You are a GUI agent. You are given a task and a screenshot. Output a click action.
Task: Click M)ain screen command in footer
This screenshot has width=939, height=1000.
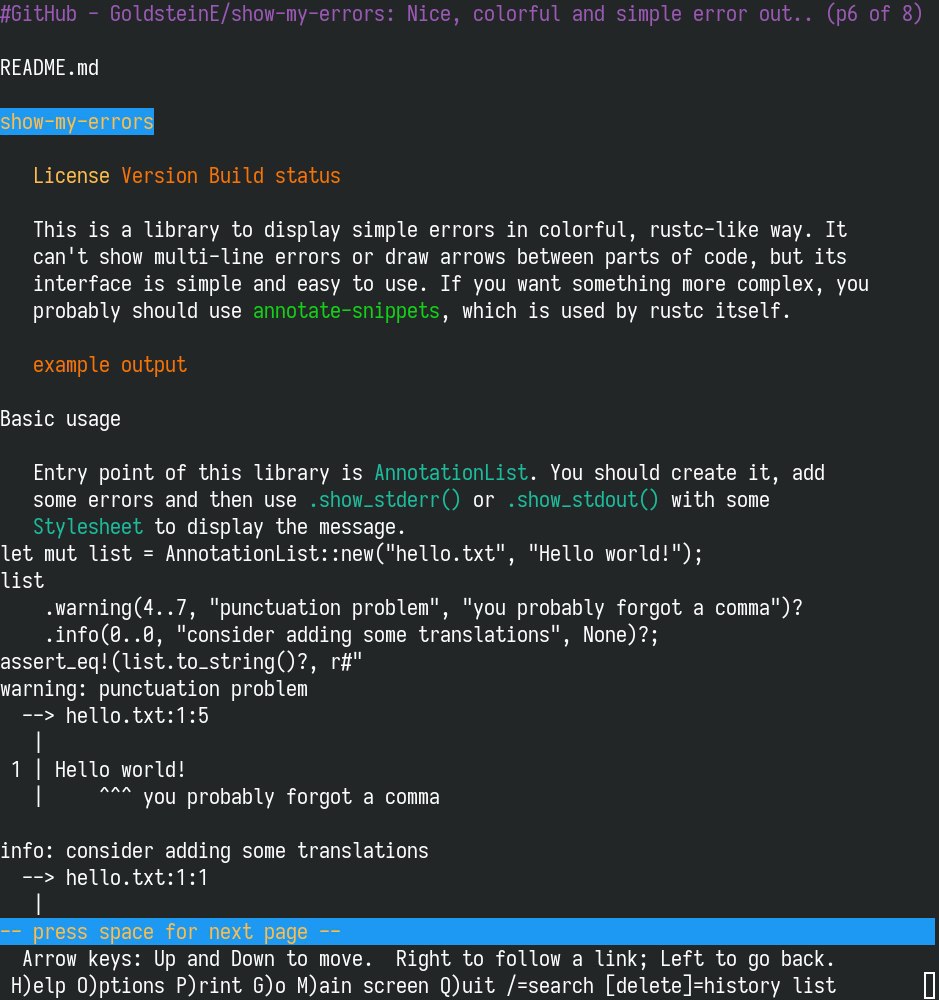[362, 986]
